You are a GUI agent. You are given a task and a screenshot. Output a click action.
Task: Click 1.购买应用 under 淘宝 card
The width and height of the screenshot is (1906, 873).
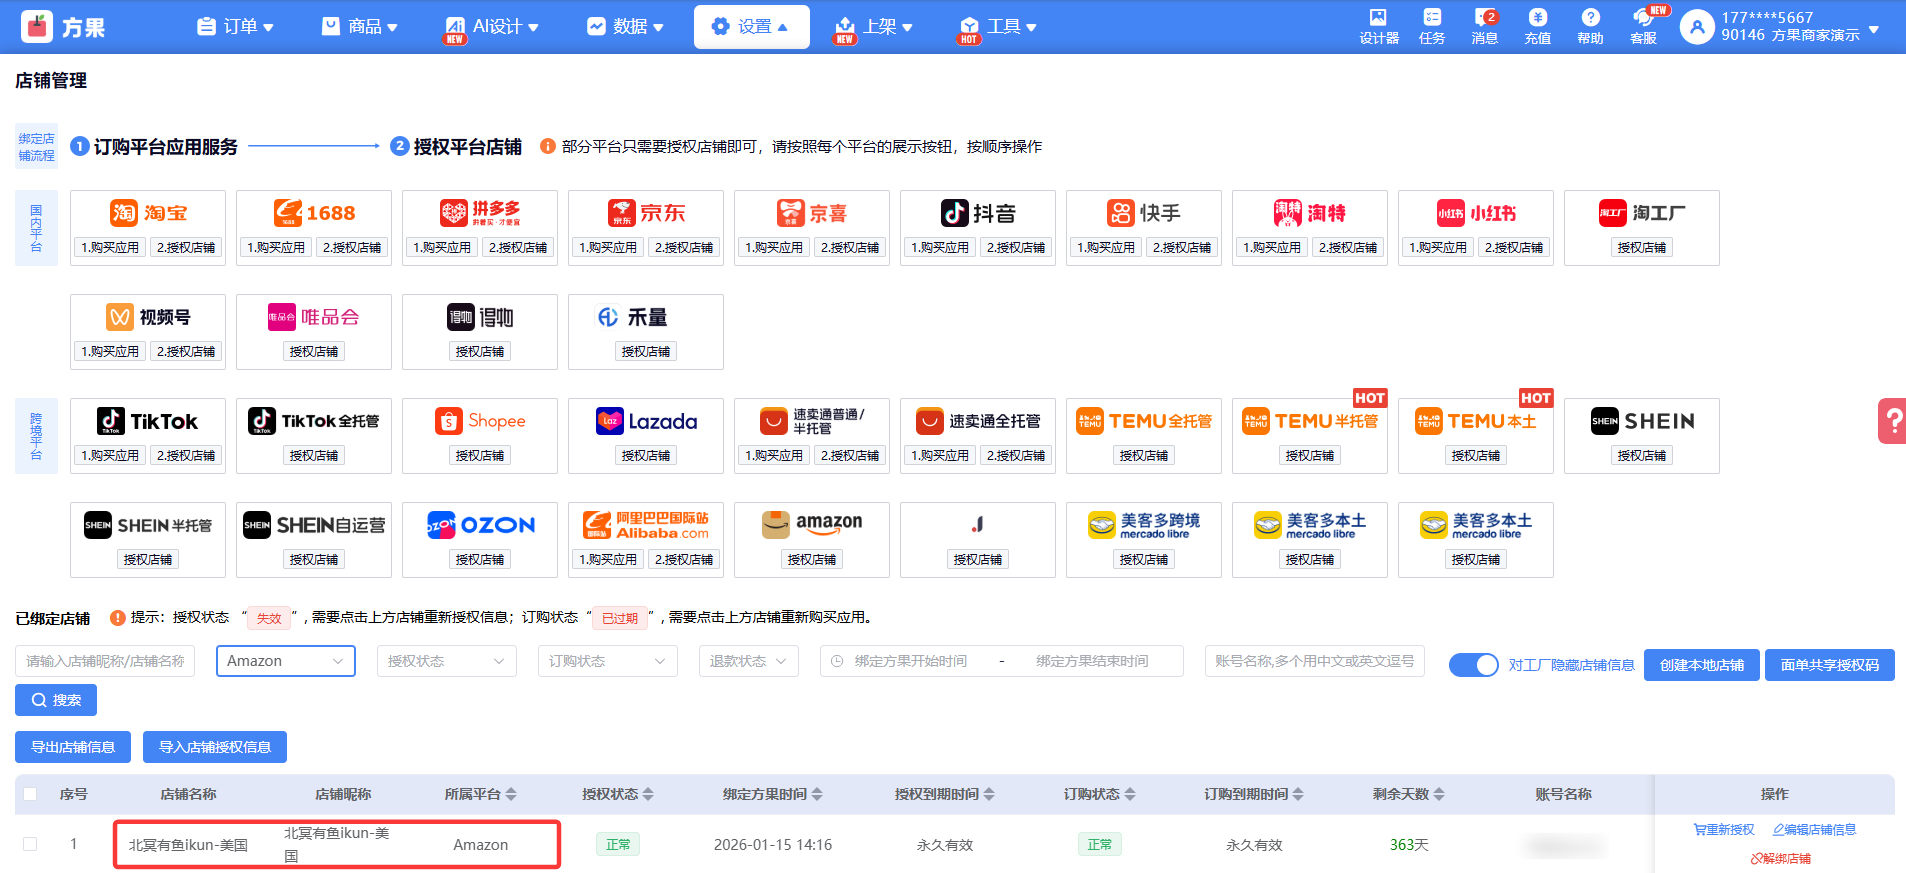(110, 247)
